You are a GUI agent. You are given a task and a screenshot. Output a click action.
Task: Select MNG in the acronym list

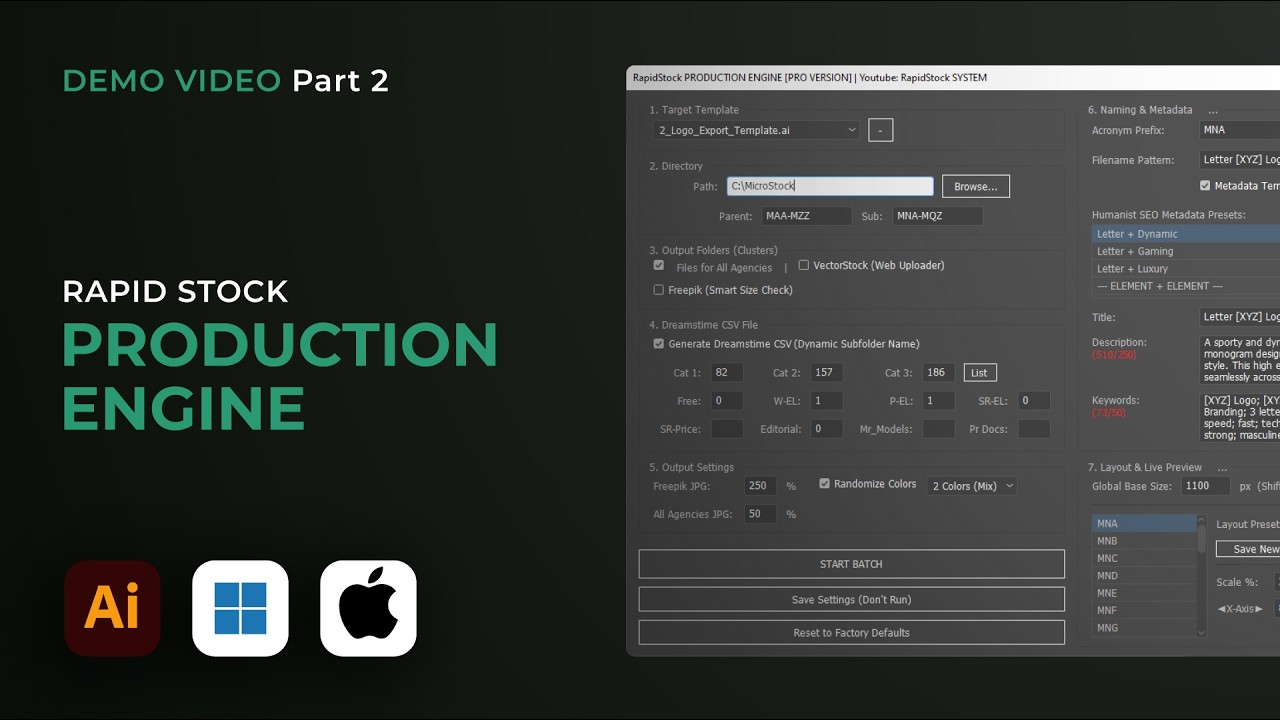point(1144,628)
